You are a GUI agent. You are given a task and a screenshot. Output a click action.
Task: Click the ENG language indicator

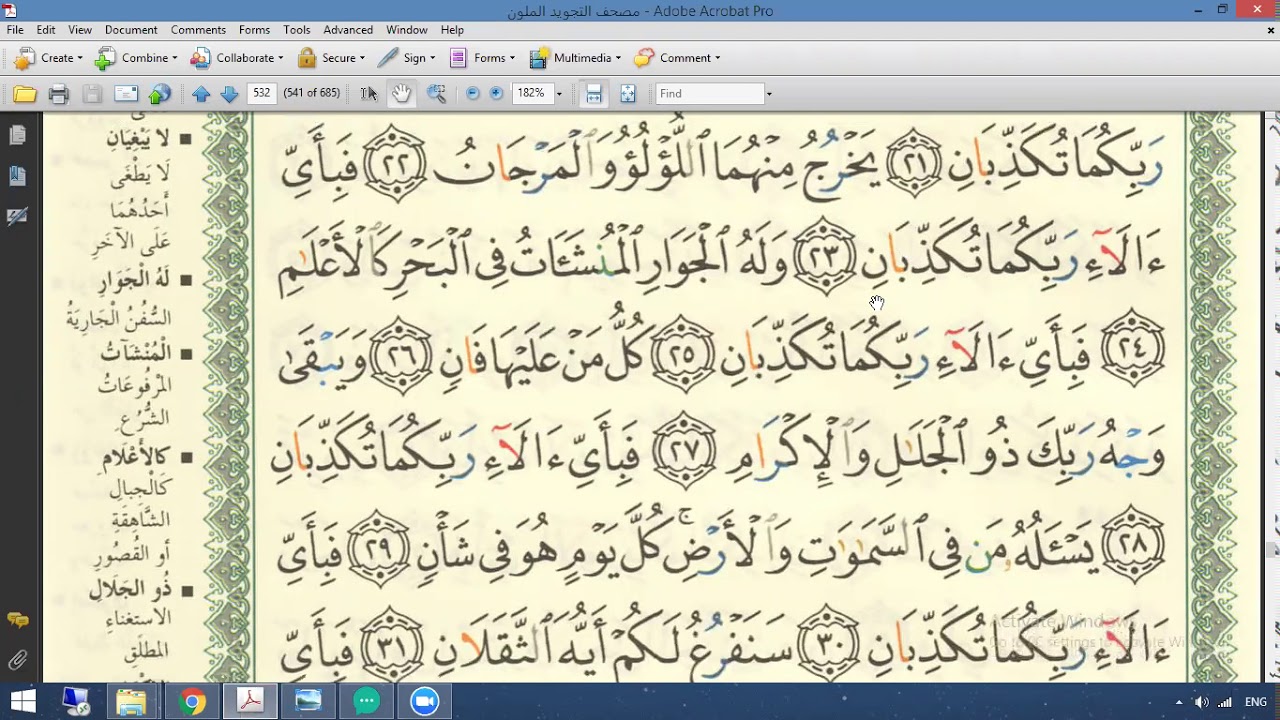click(x=1256, y=702)
